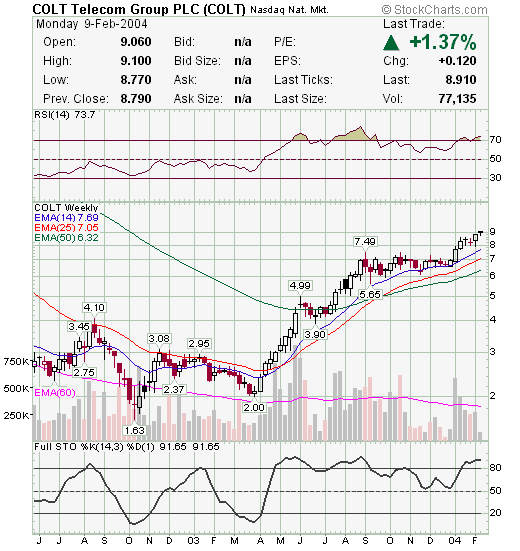This screenshot has width=520, height=551.
Task: Click the green up-triangle Last Trade icon
Action: [391, 43]
